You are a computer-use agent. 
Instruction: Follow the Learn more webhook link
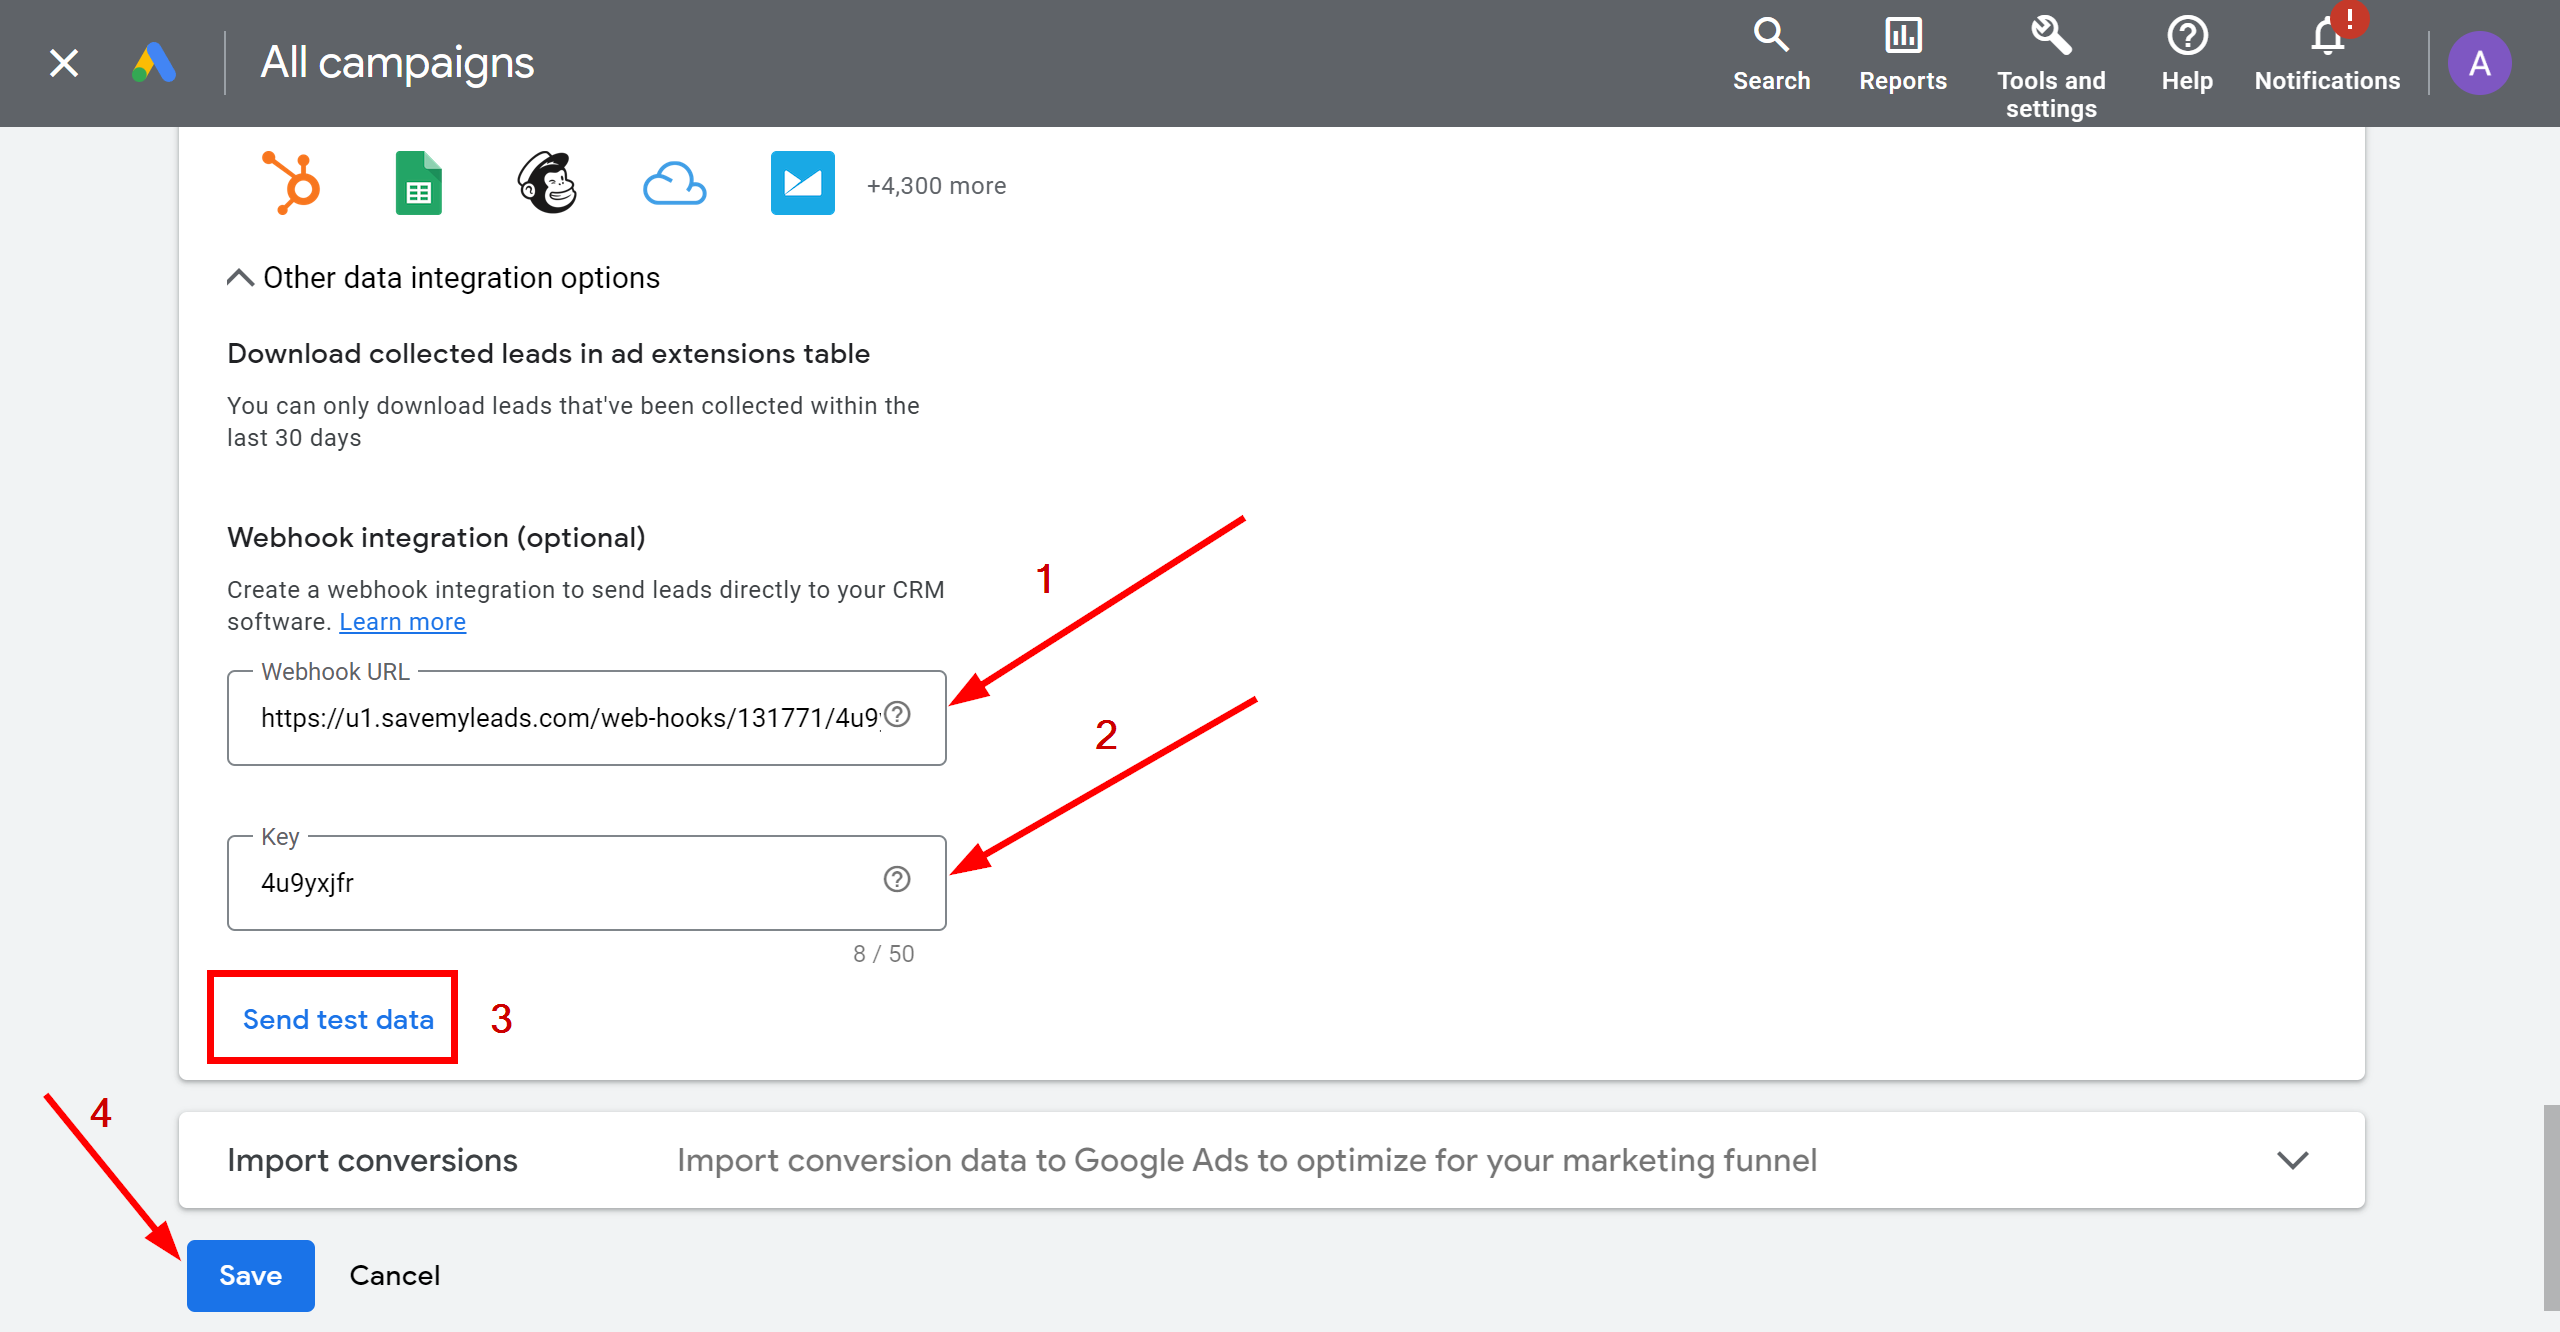click(402, 622)
